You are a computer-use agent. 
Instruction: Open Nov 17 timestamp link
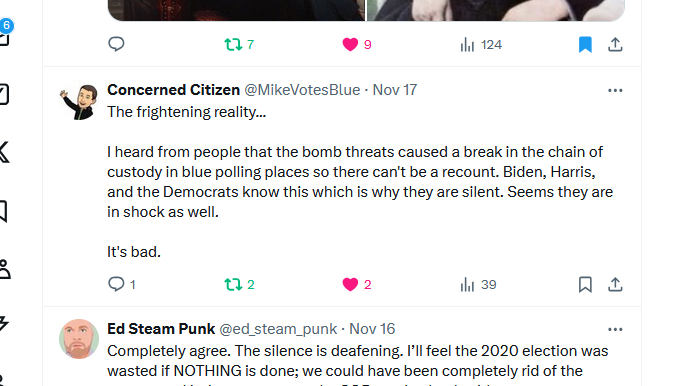coord(395,90)
